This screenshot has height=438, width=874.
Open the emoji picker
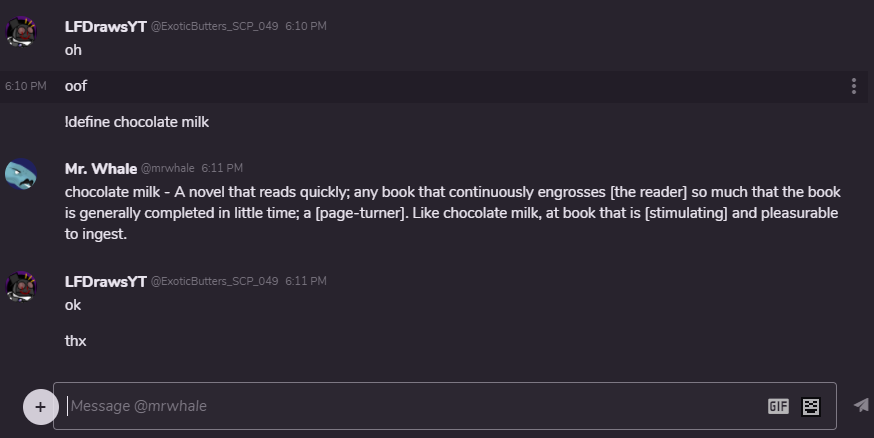(x=811, y=406)
